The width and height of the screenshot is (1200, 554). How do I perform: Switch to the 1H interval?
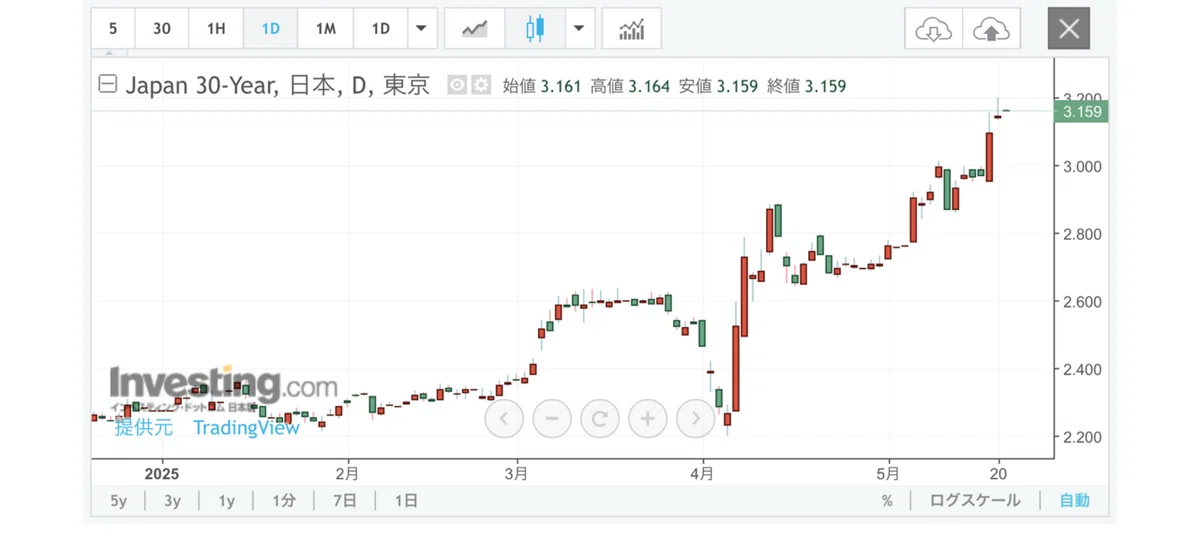click(x=216, y=28)
